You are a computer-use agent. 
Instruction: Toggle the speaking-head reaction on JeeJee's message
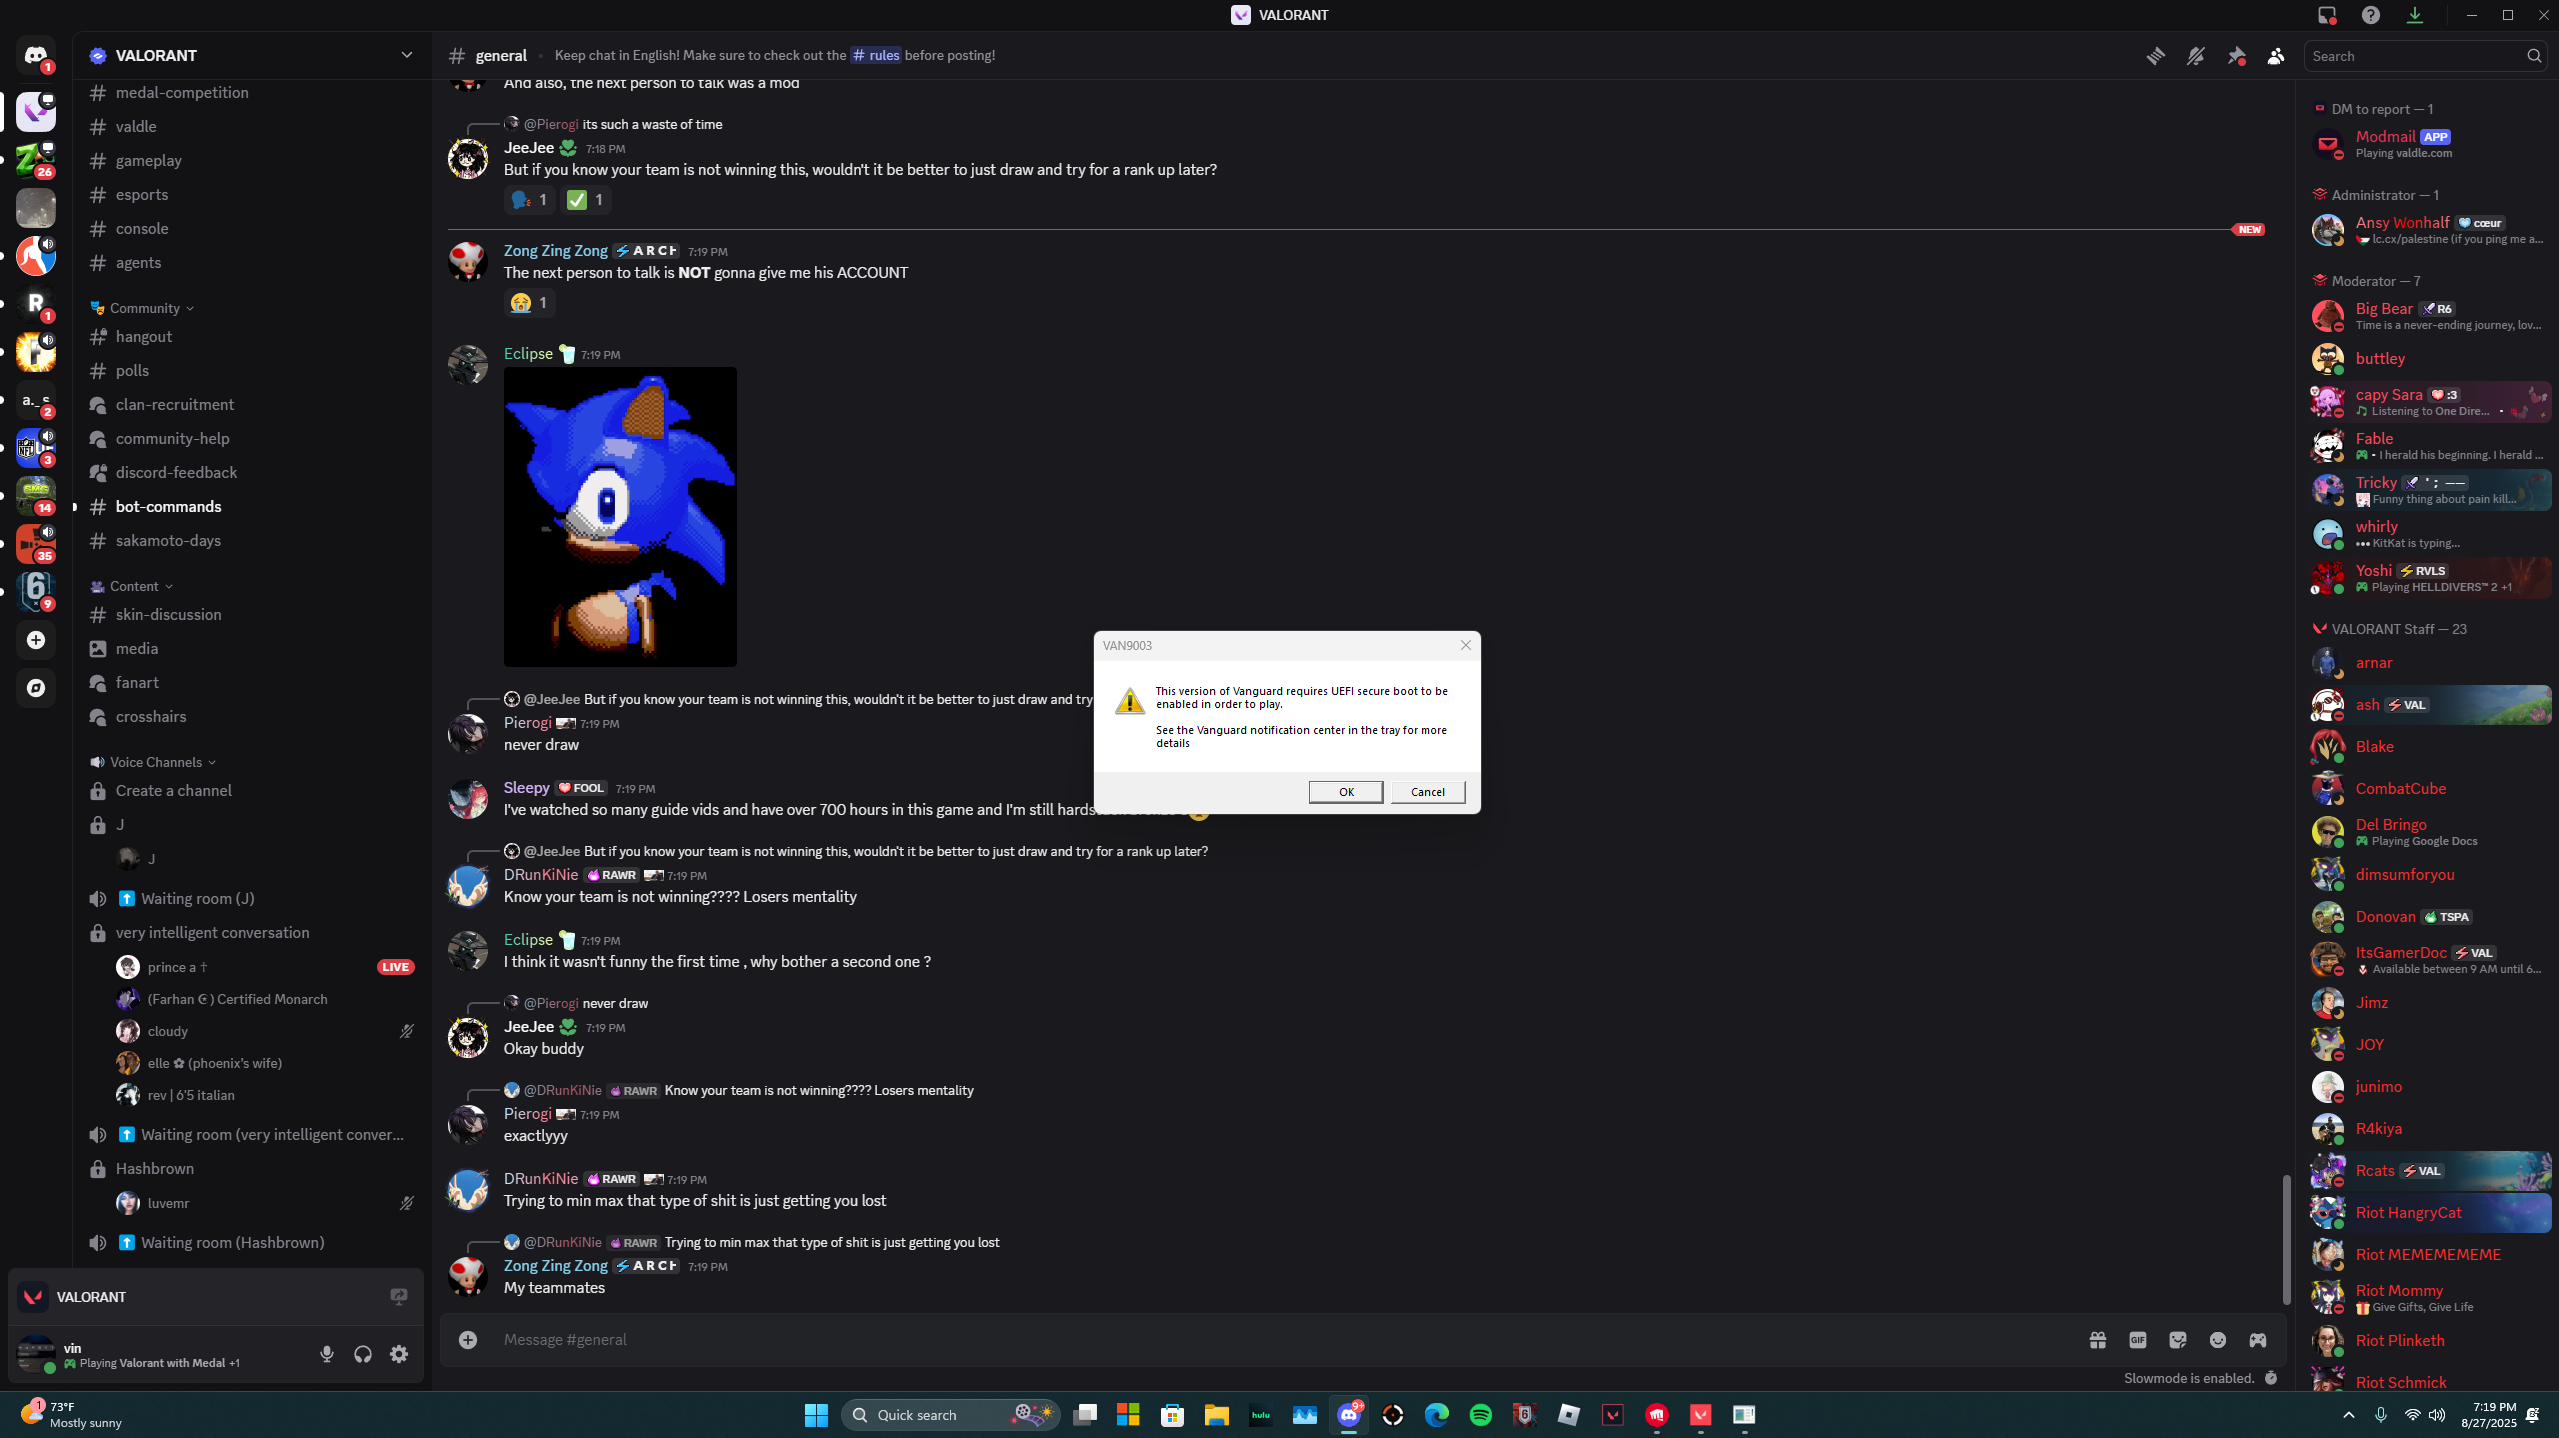tap(529, 199)
